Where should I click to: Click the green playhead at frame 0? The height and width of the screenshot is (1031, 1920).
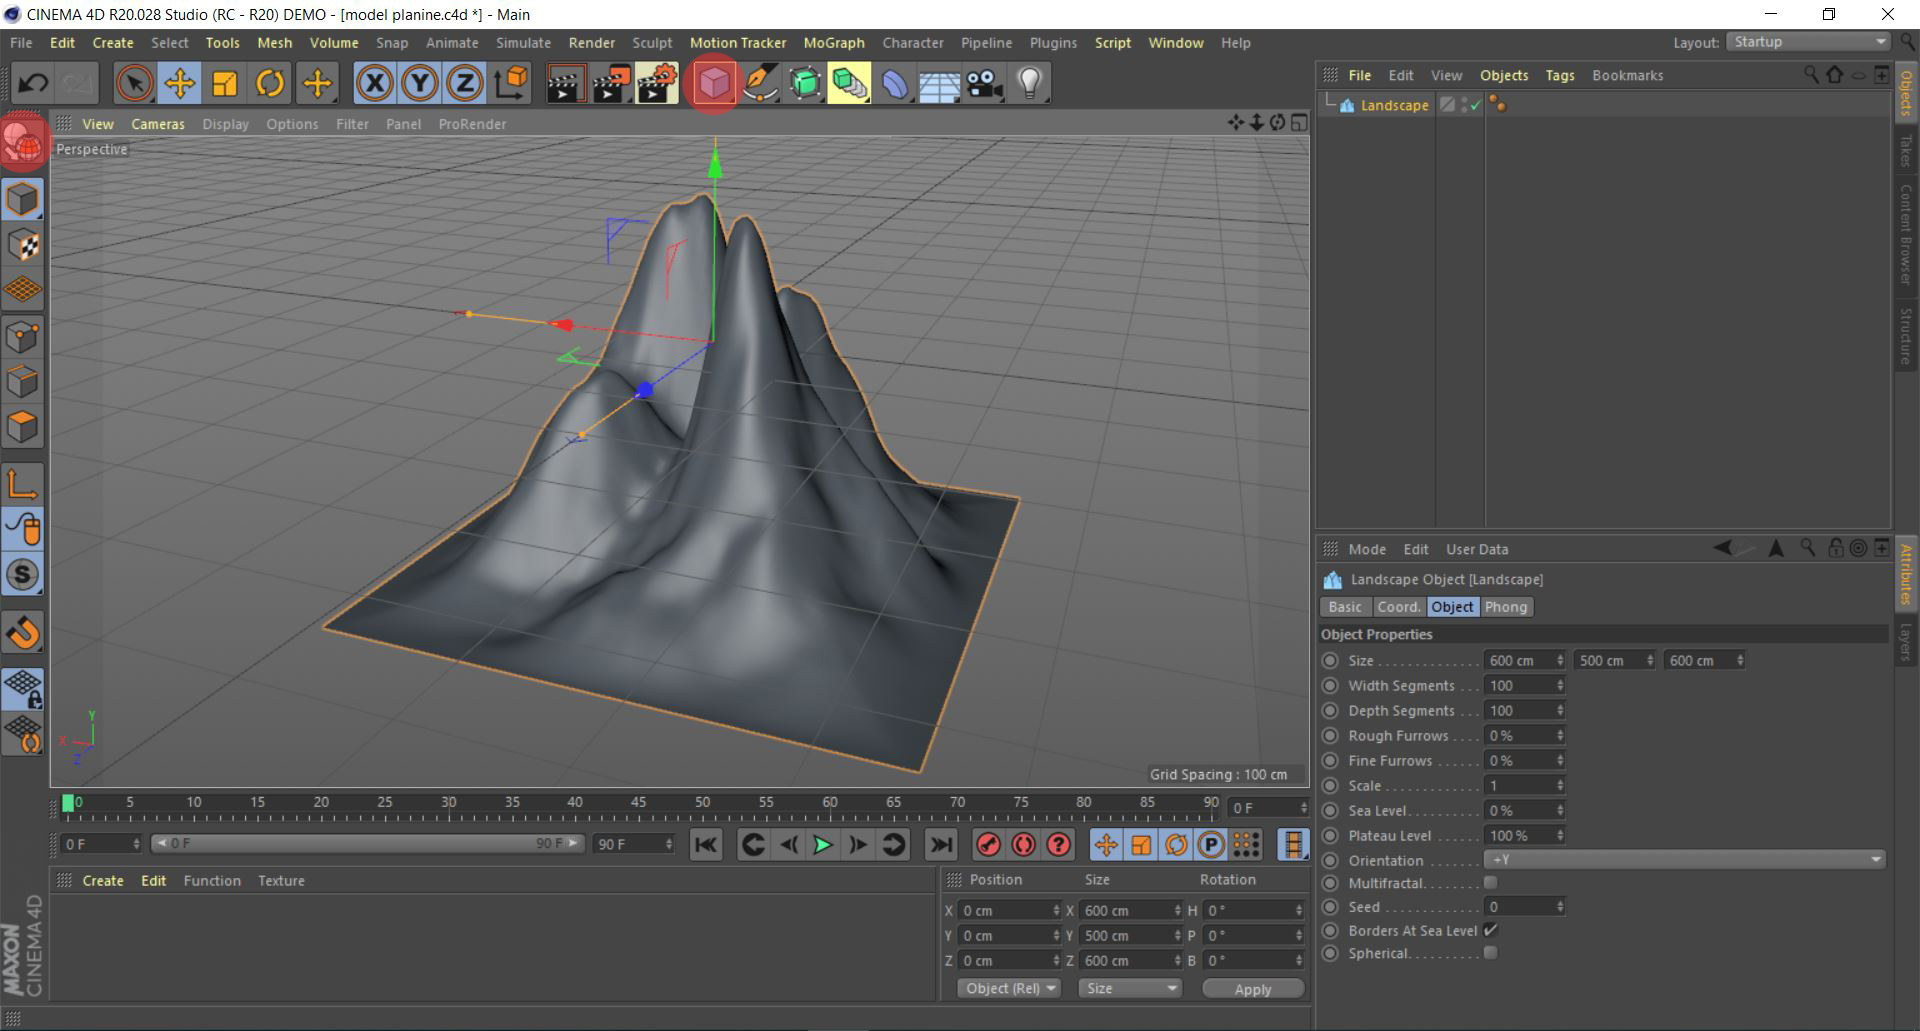68,803
